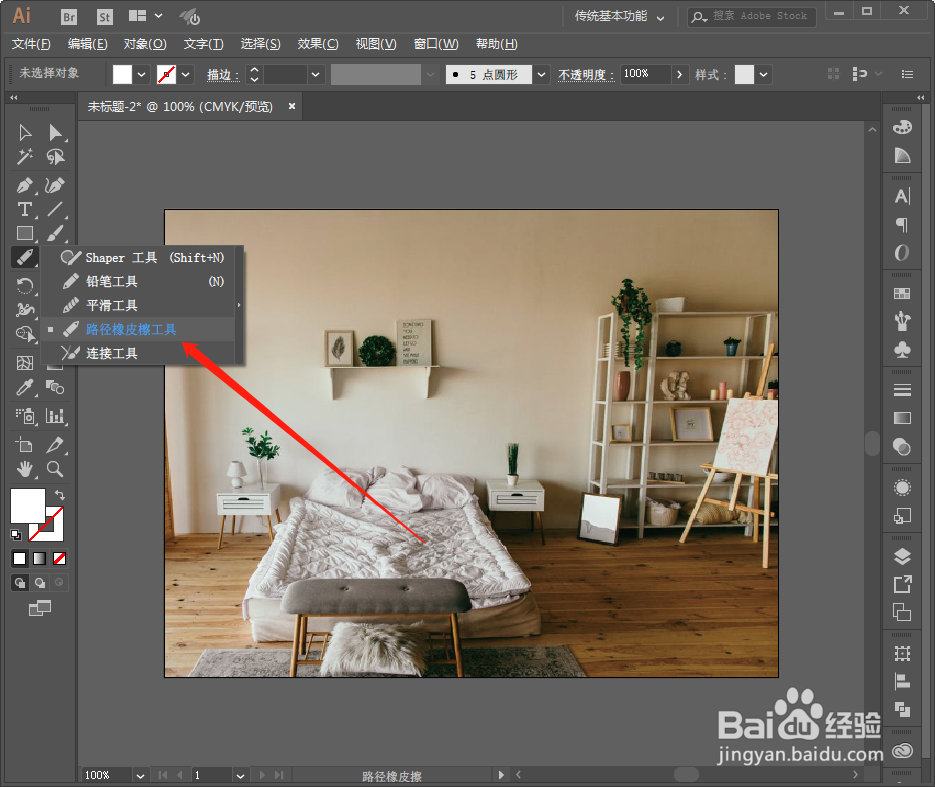935x787 pixels.
Task: Open the Layers panel icon
Action: (902, 556)
